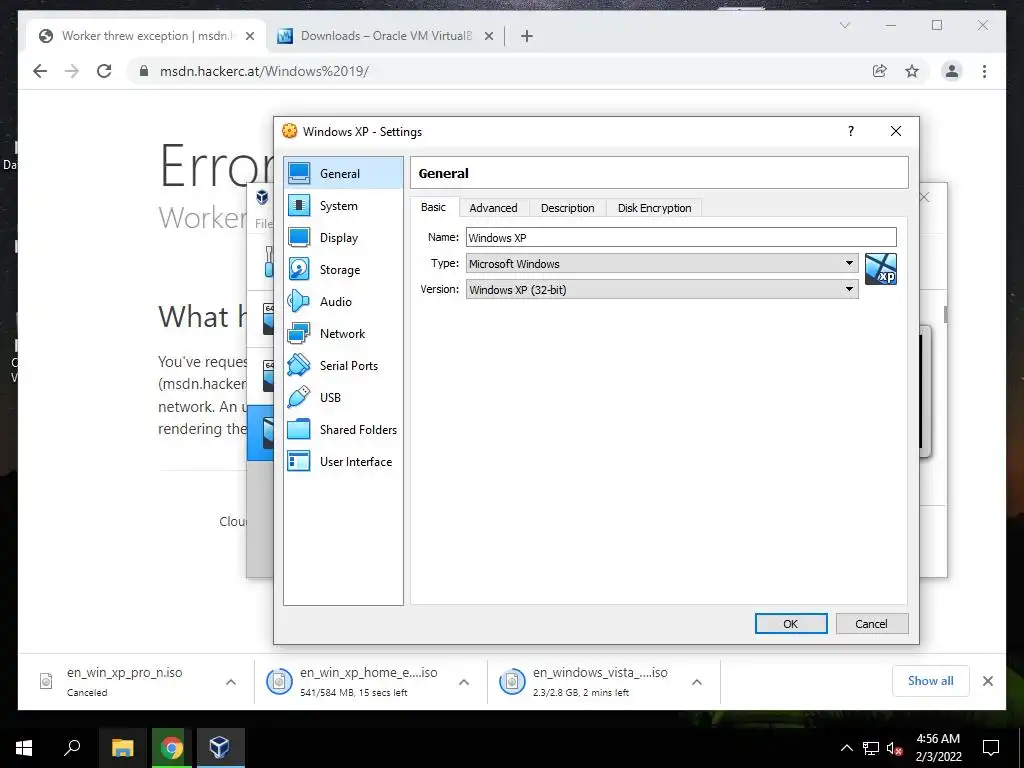Open the muted volume tray icon
Viewport: 1024px width, 768px height.
pyautogui.click(x=894, y=748)
